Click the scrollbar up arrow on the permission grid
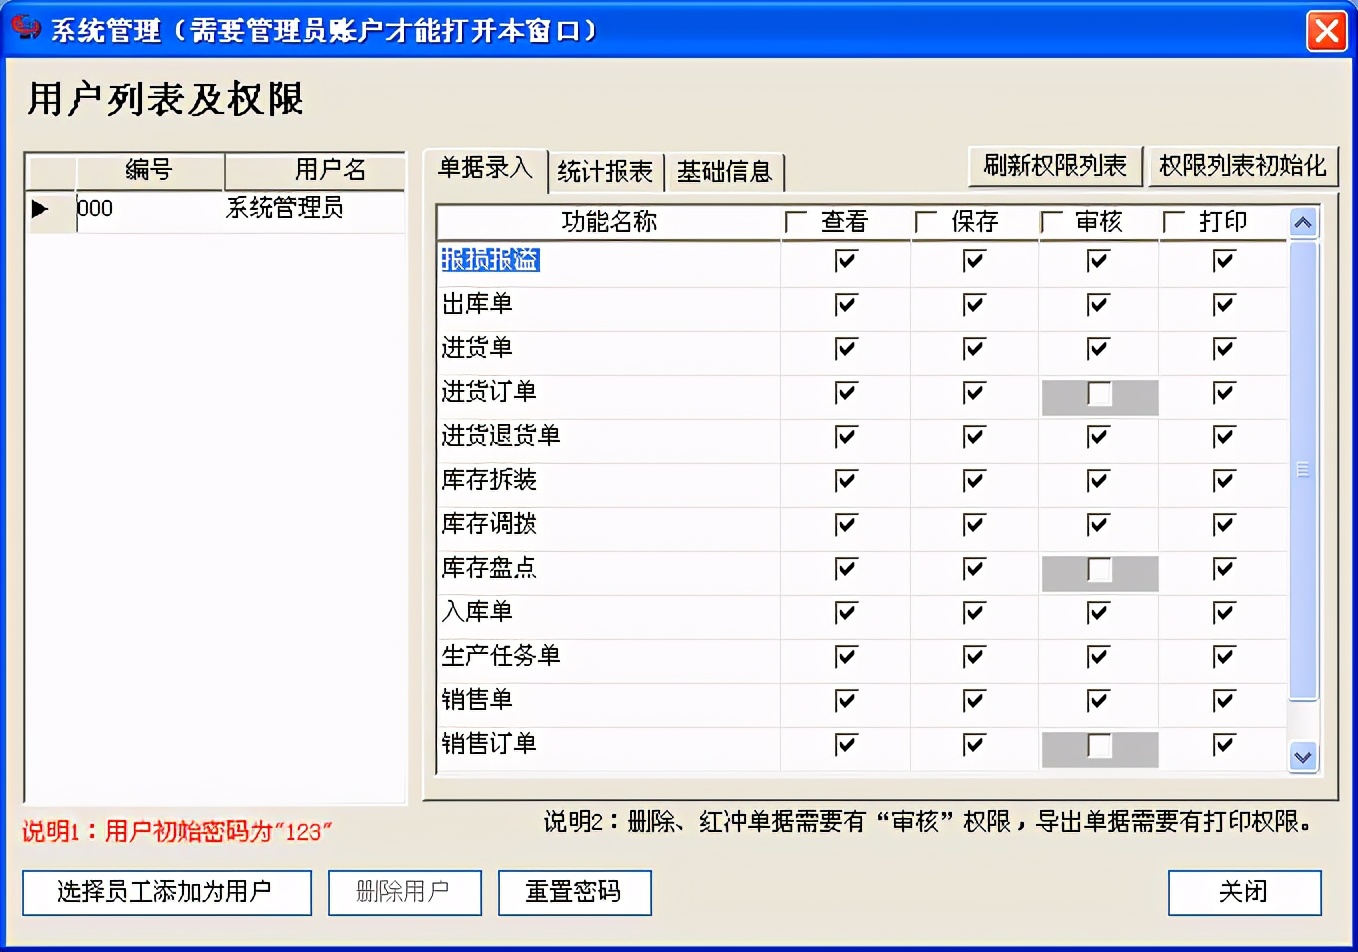This screenshot has width=1358, height=952. point(1303,222)
